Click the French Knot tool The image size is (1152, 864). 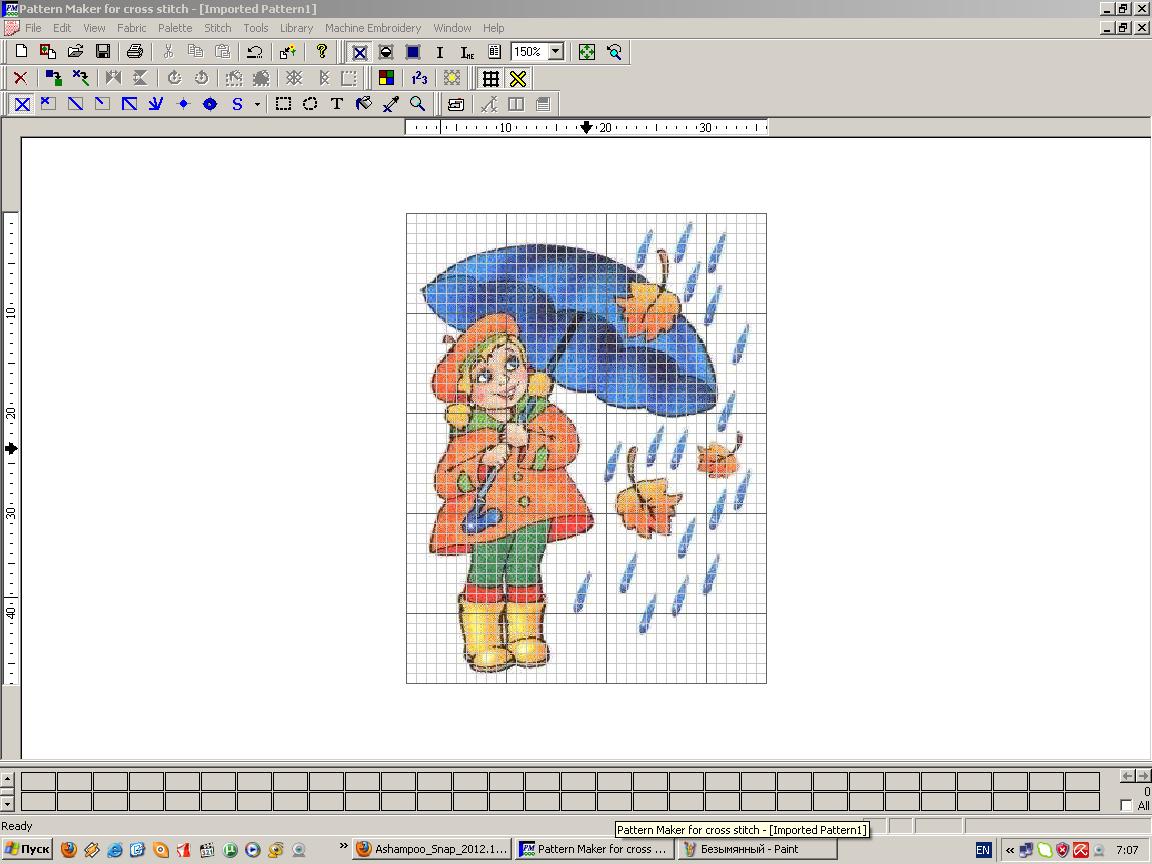click(x=210, y=104)
